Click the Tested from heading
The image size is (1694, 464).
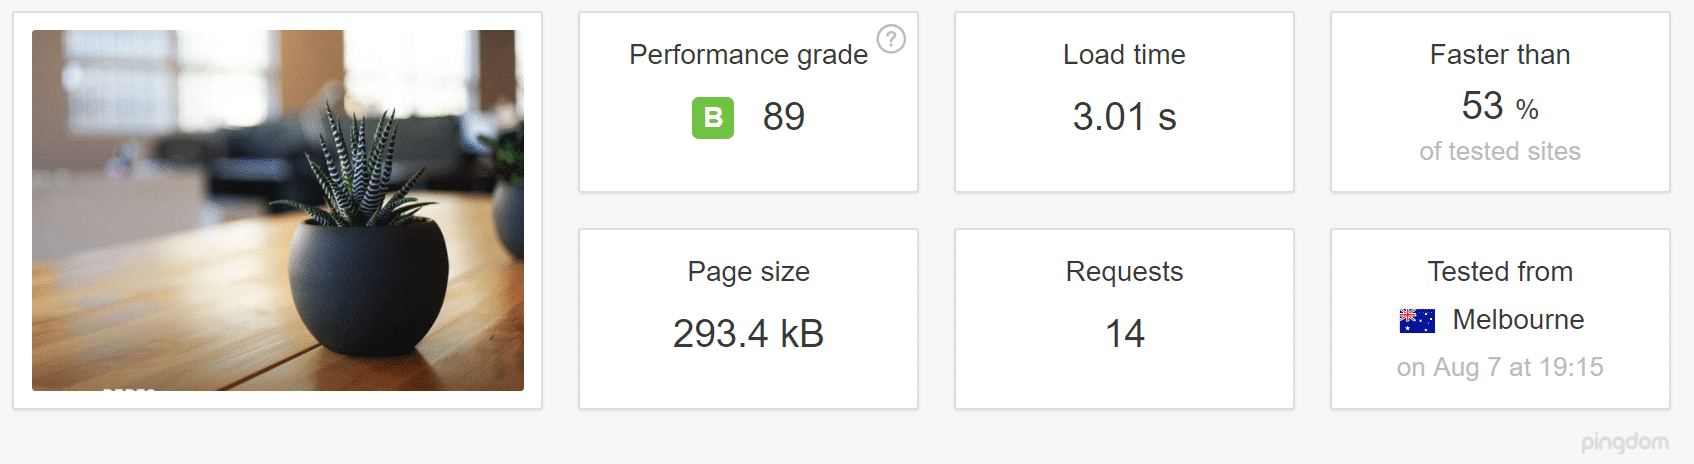coord(1500,272)
